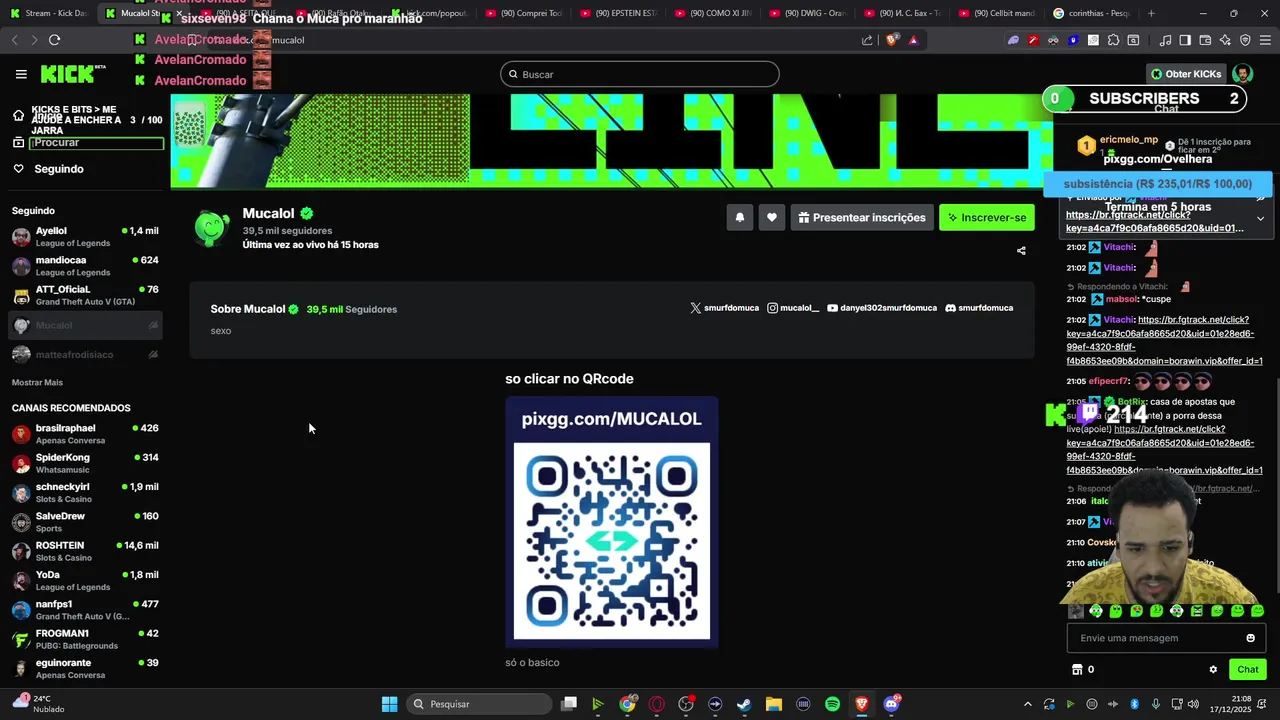Image resolution: width=1280 pixels, height=720 pixels.
Task: Click the green Inscrever-se button
Action: (987, 217)
